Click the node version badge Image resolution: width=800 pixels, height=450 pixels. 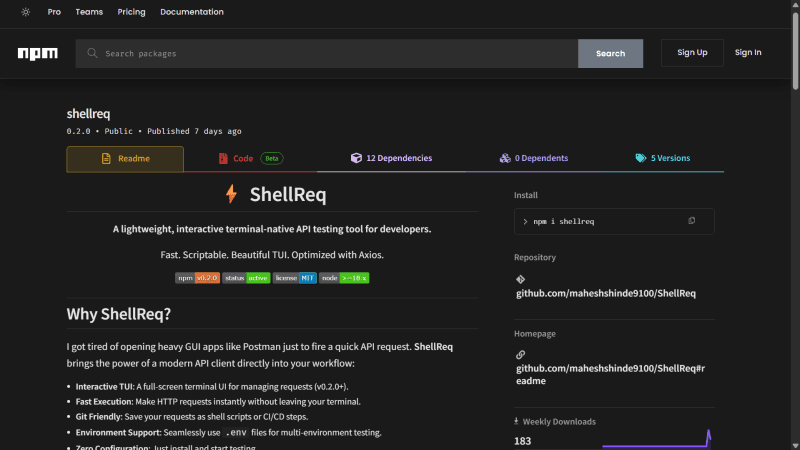pyautogui.click(x=344, y=278)
